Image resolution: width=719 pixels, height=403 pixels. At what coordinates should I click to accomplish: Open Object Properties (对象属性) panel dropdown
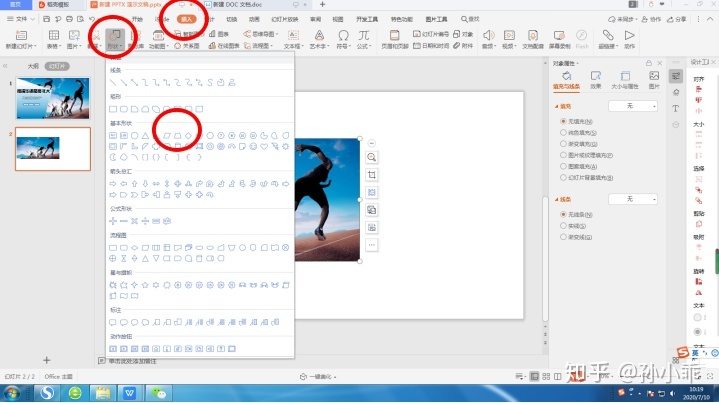566,63
